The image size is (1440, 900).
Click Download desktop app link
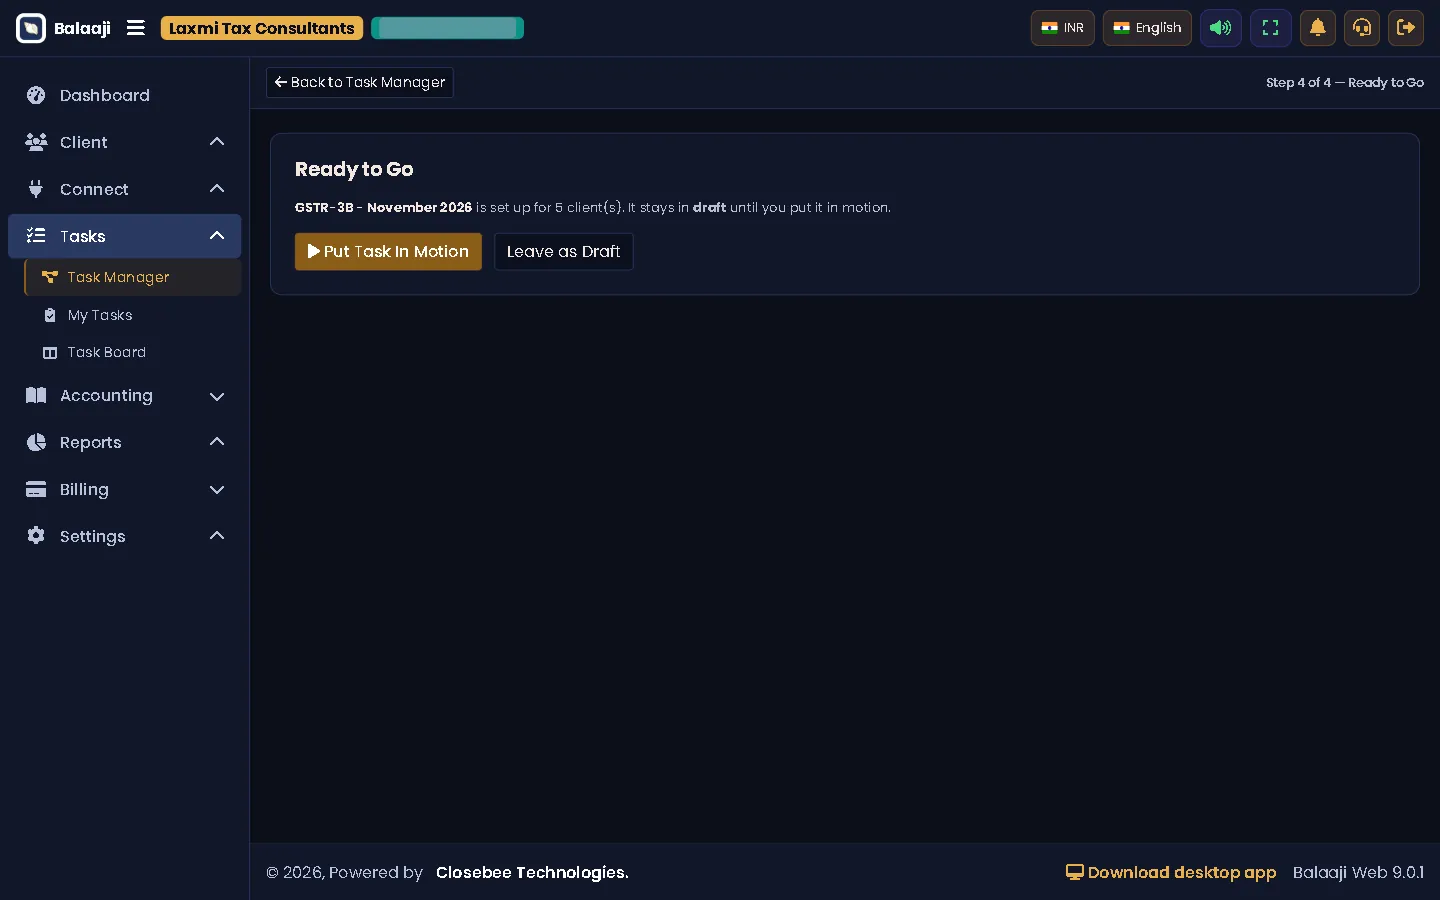(1171, 872)
